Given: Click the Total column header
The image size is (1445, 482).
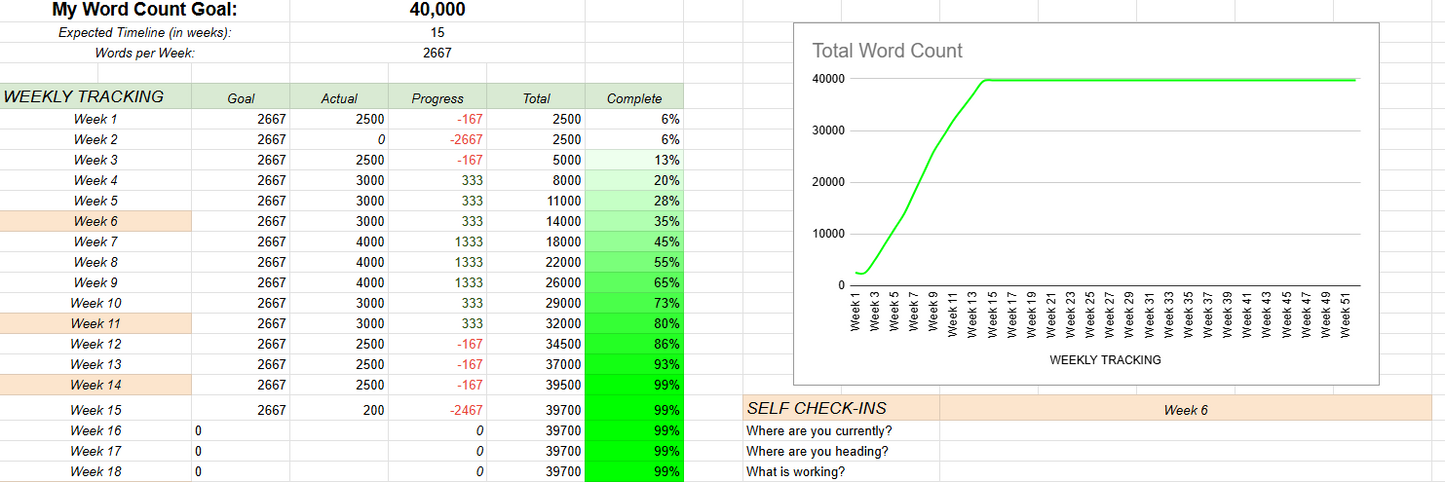Looking at the screenshot, I should pyautogui.click(x=536, y=98).
